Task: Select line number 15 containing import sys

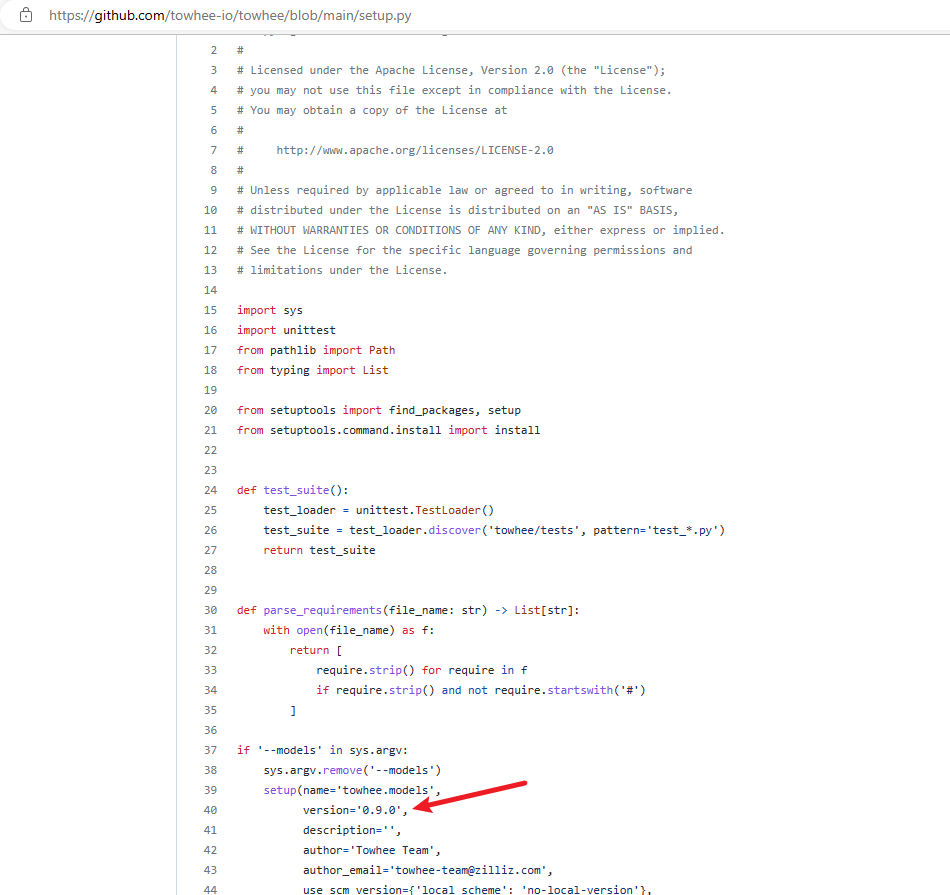Action: coord(212,310)
